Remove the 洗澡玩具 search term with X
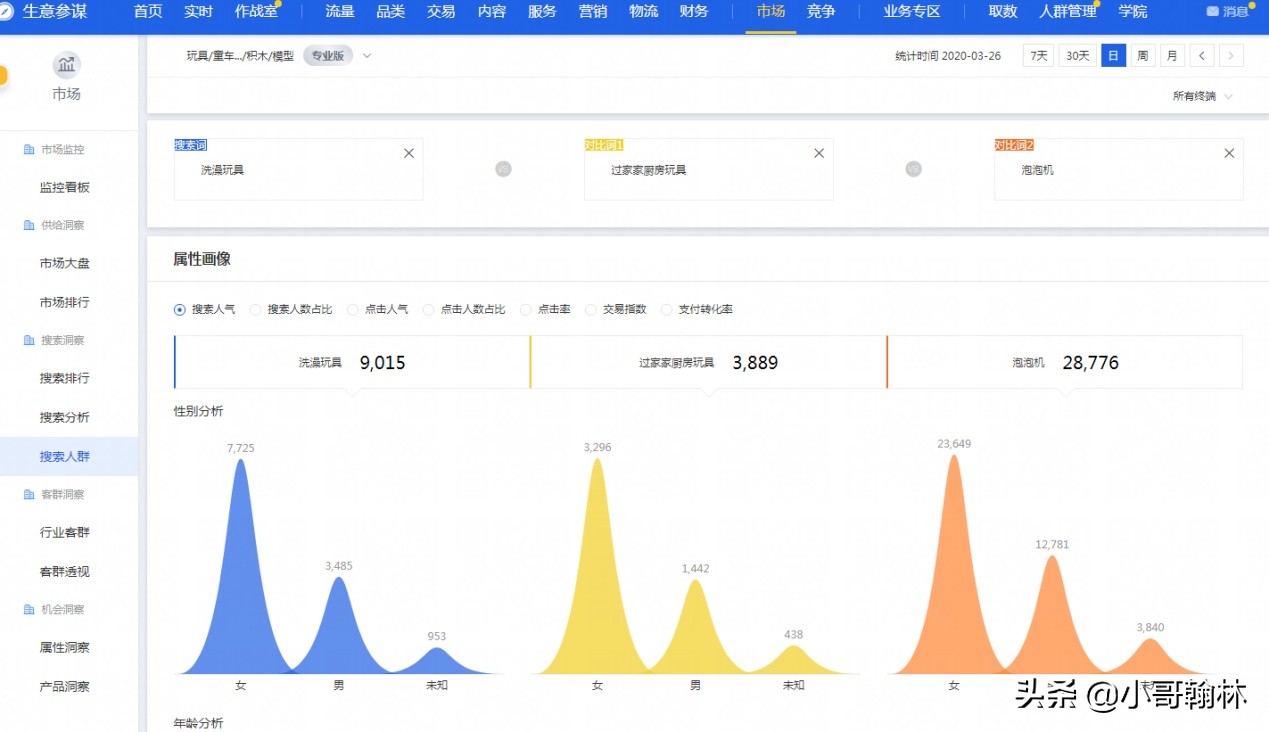This screenshot has width=1269, height=732. (409, 153)
